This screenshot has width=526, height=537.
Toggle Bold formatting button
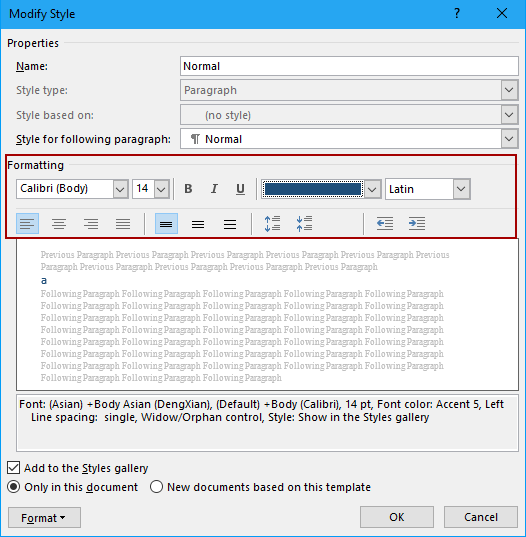pos(188,189)
